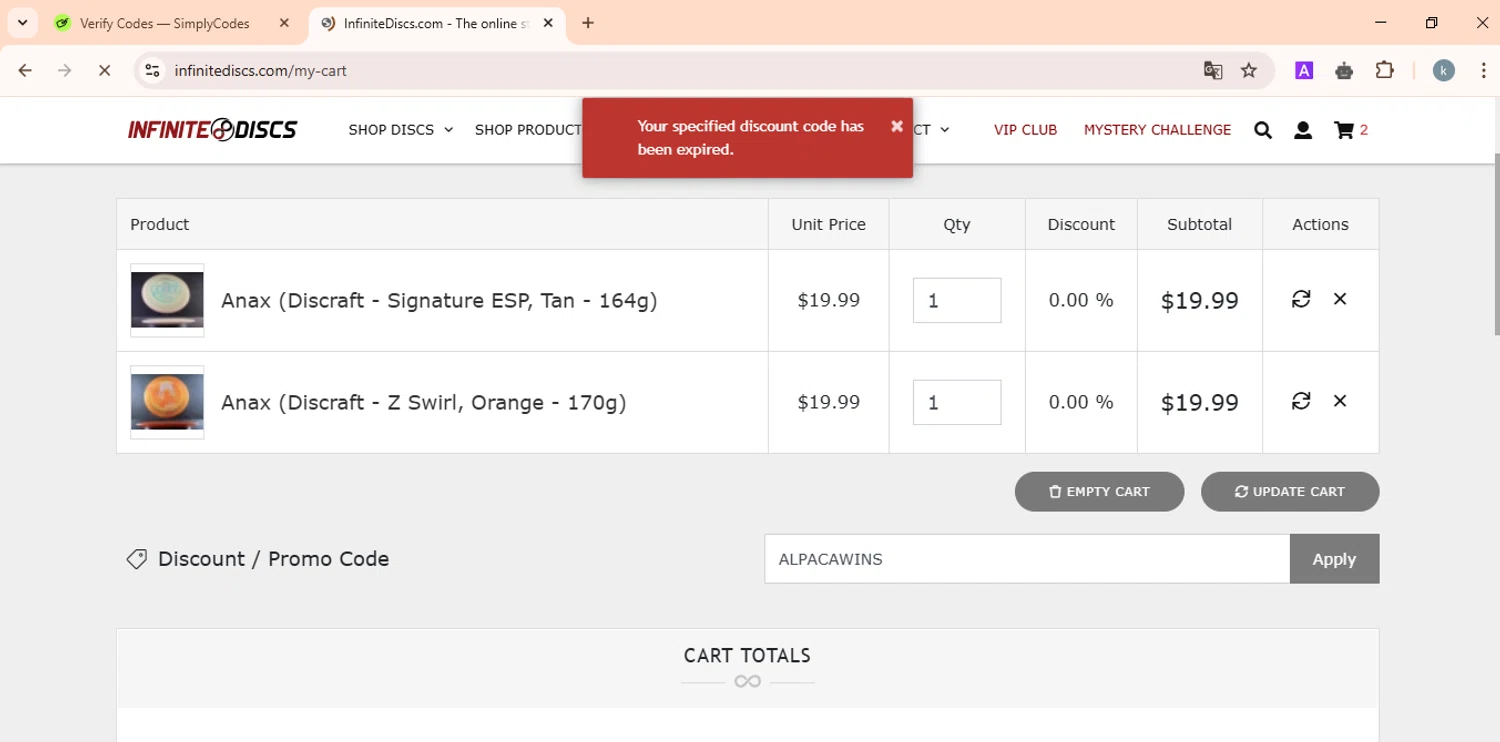Open the tab search dropdown arrow
The width and height of the screenshot is (1500, 742).
coord(22,23)
